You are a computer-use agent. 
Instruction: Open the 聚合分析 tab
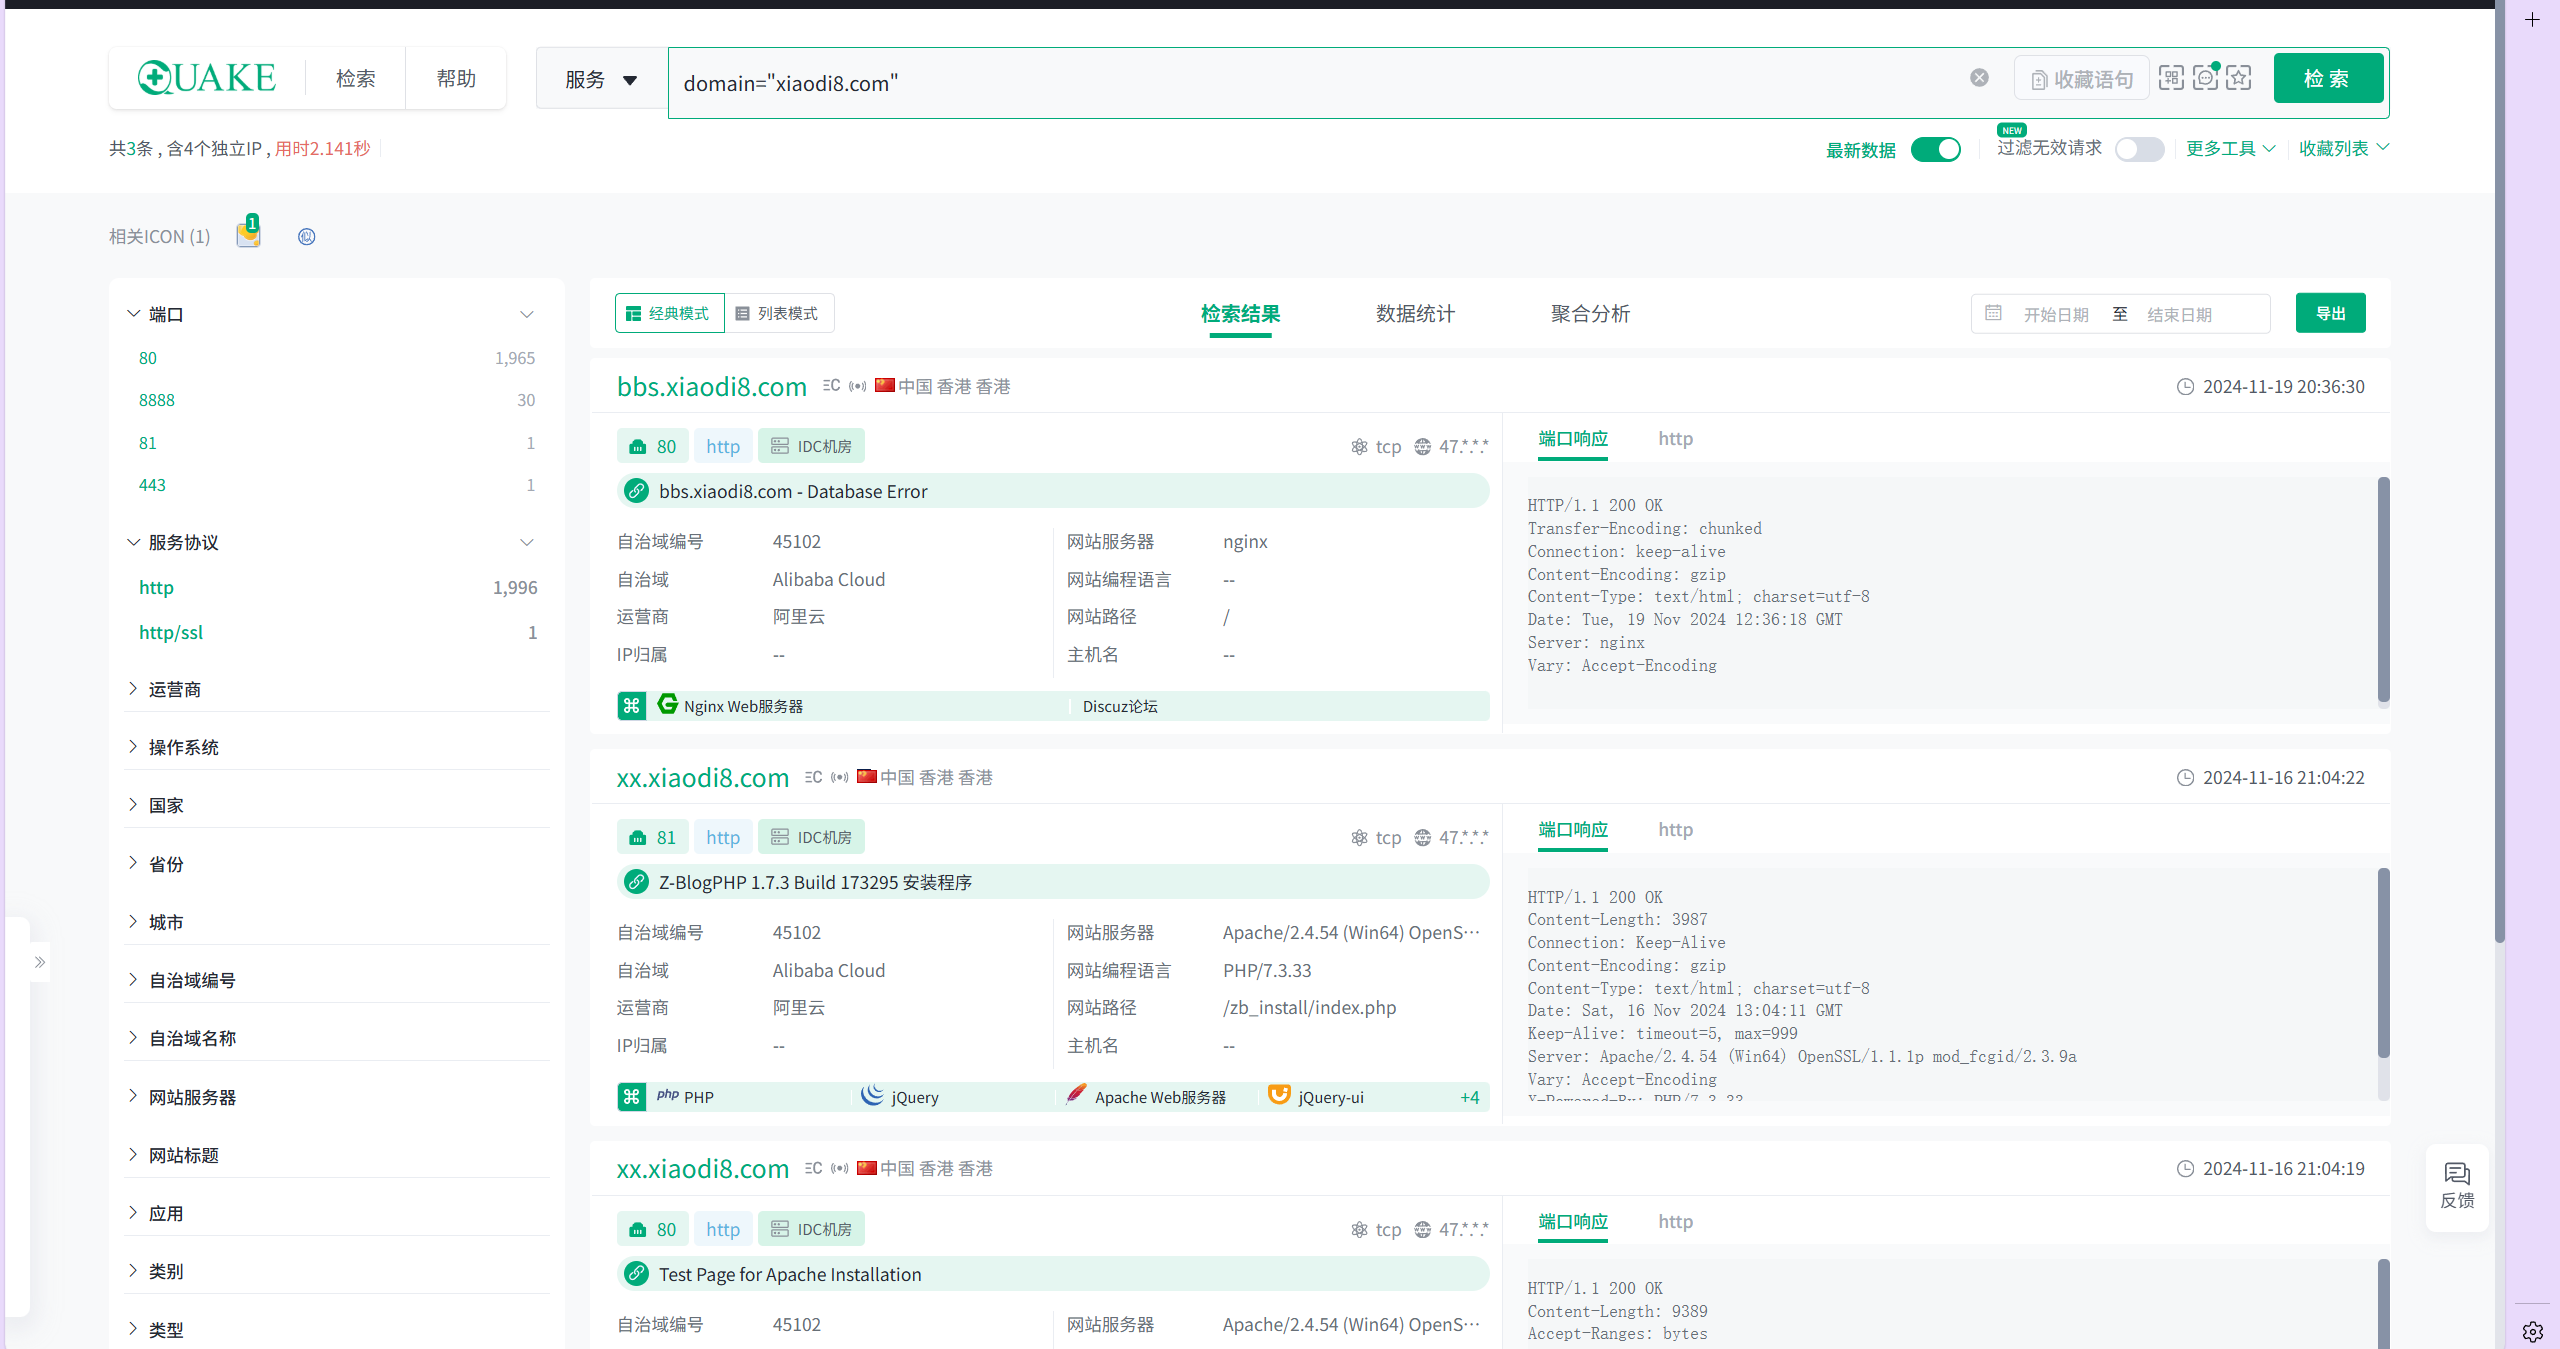(x=1590, y=314)
